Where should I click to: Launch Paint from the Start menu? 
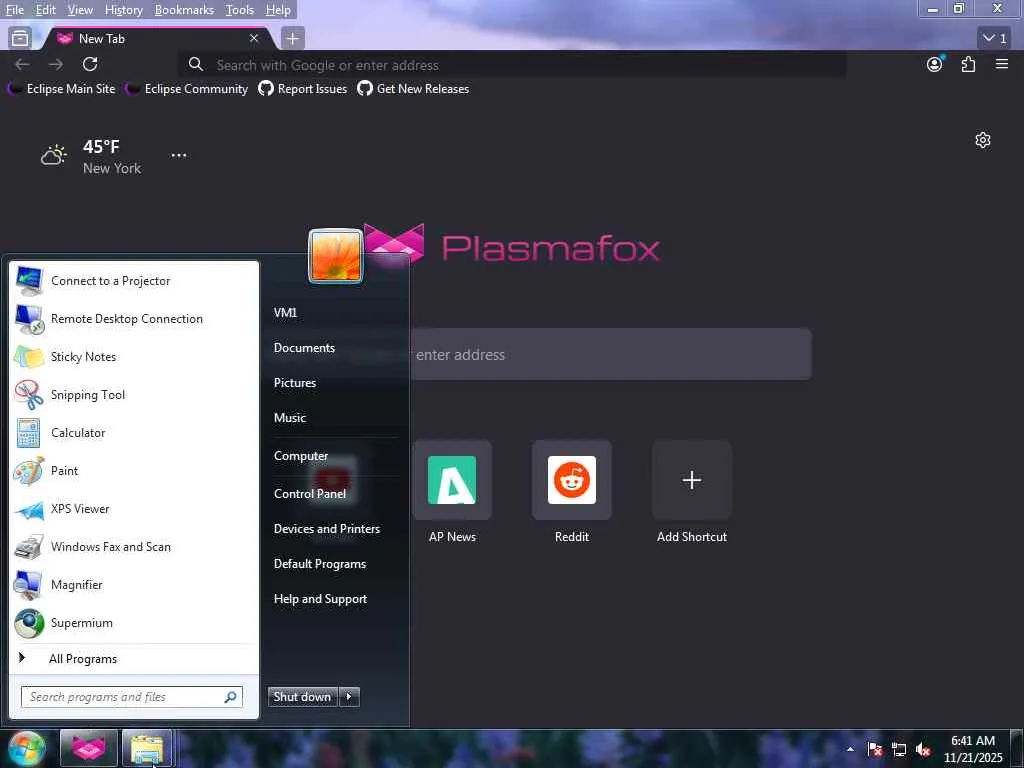(x=134, y=470)
